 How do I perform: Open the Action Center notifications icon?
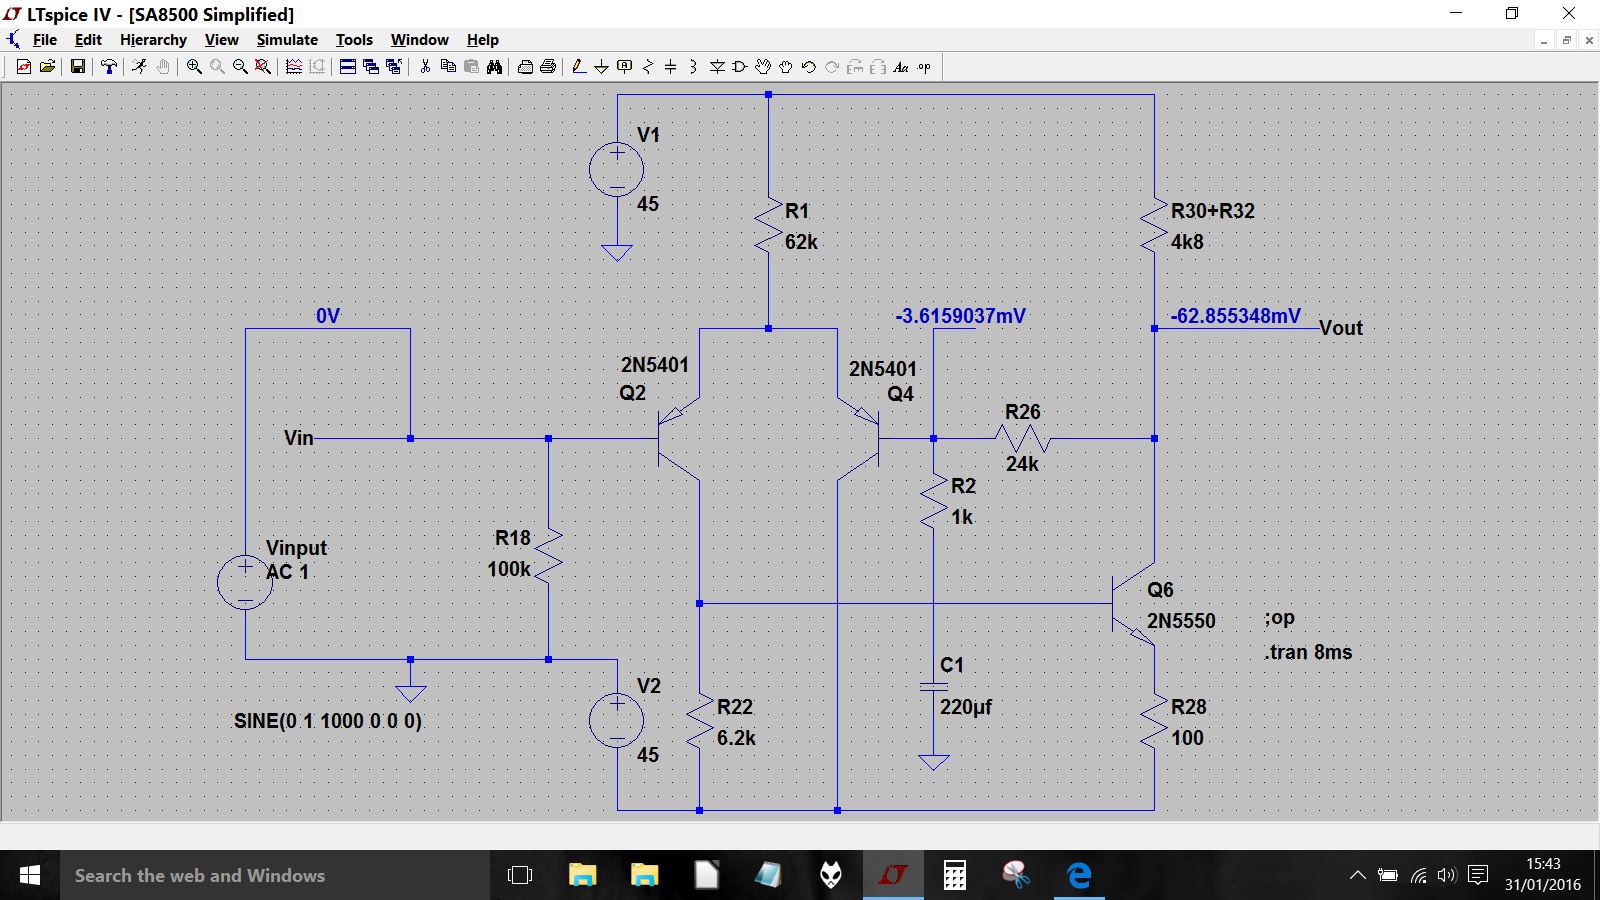tap(1478, 875)
